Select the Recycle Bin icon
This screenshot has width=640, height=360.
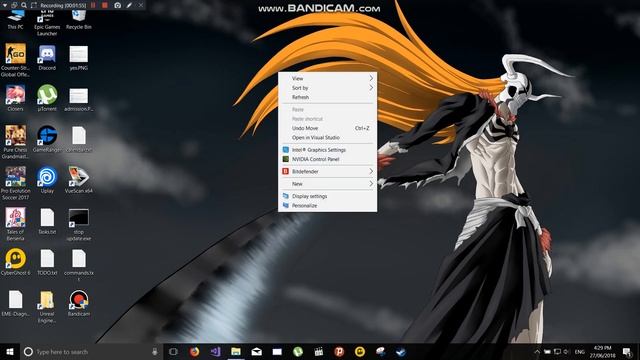(78, 20)
